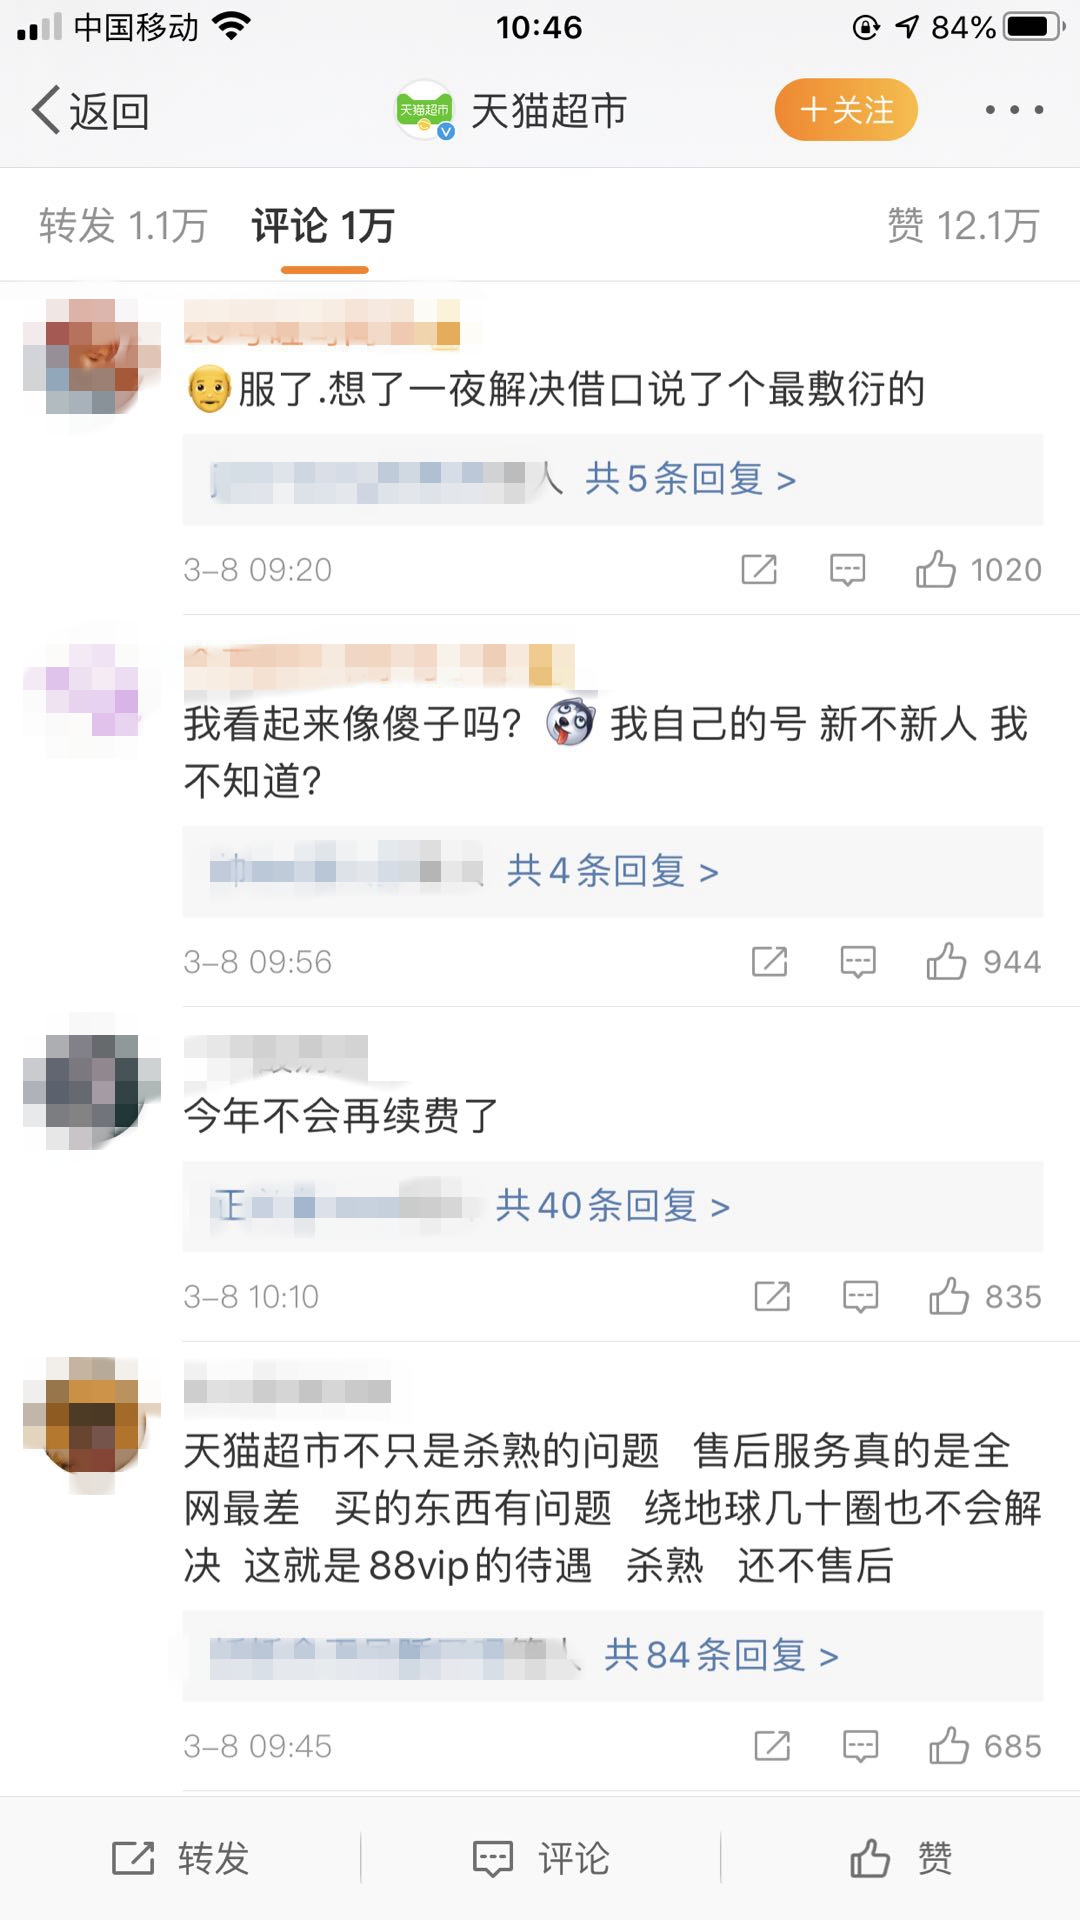
Task: Repost the 3-8 10:10 comment via its share icon
Action: (772, 1297)
